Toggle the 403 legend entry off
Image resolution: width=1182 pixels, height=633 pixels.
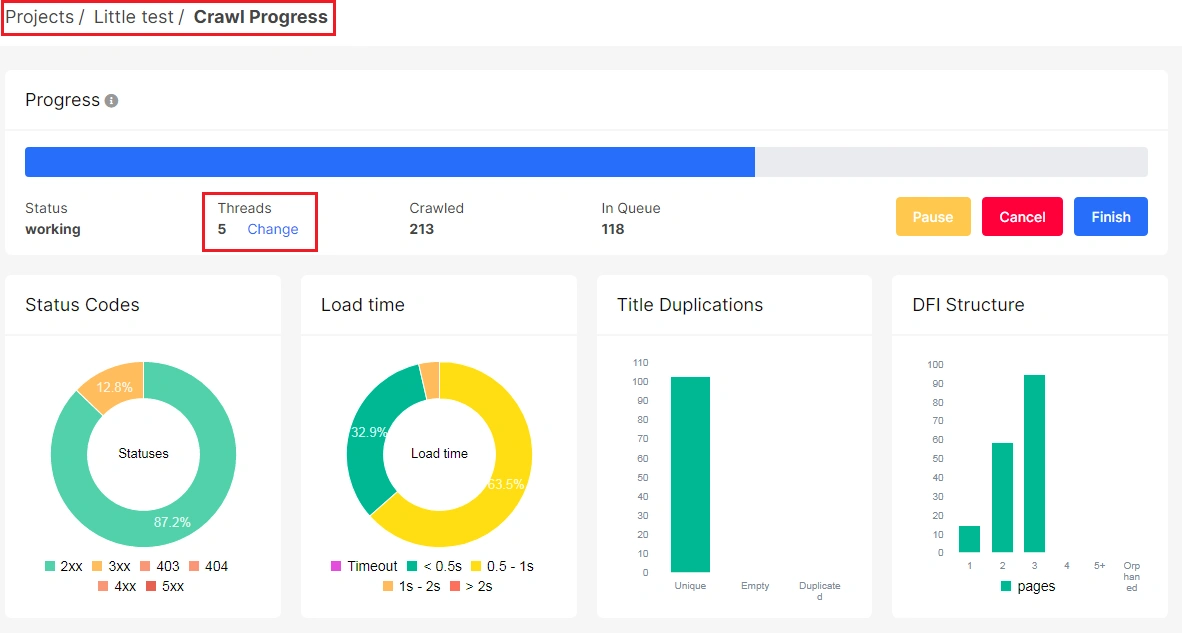point(145,566)
